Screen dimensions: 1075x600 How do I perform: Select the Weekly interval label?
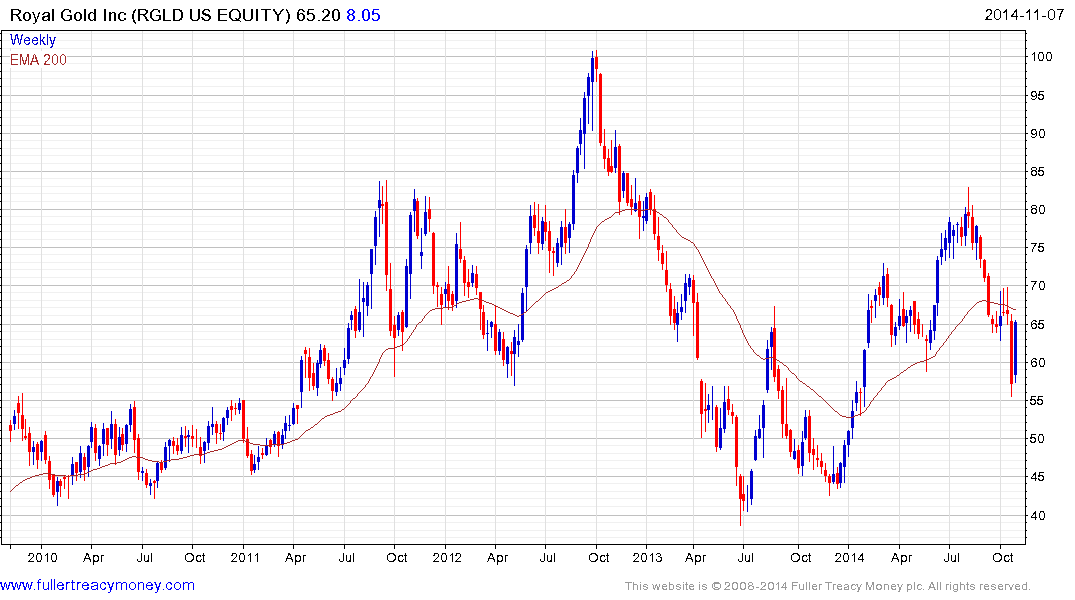[x=33, y=41]
